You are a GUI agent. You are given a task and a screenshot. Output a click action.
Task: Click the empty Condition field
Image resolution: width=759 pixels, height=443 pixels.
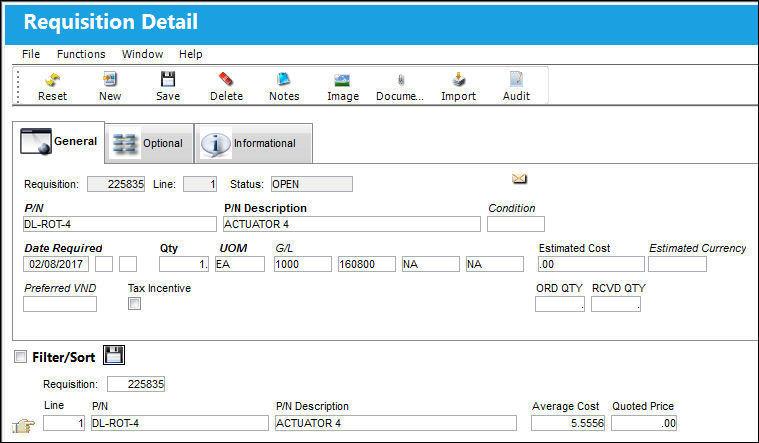[x=516, y=224]
